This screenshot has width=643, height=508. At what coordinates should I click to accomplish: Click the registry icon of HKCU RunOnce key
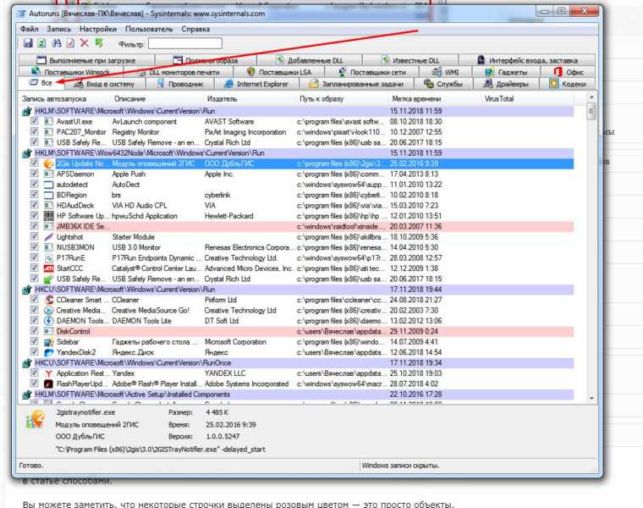point(27,363)
